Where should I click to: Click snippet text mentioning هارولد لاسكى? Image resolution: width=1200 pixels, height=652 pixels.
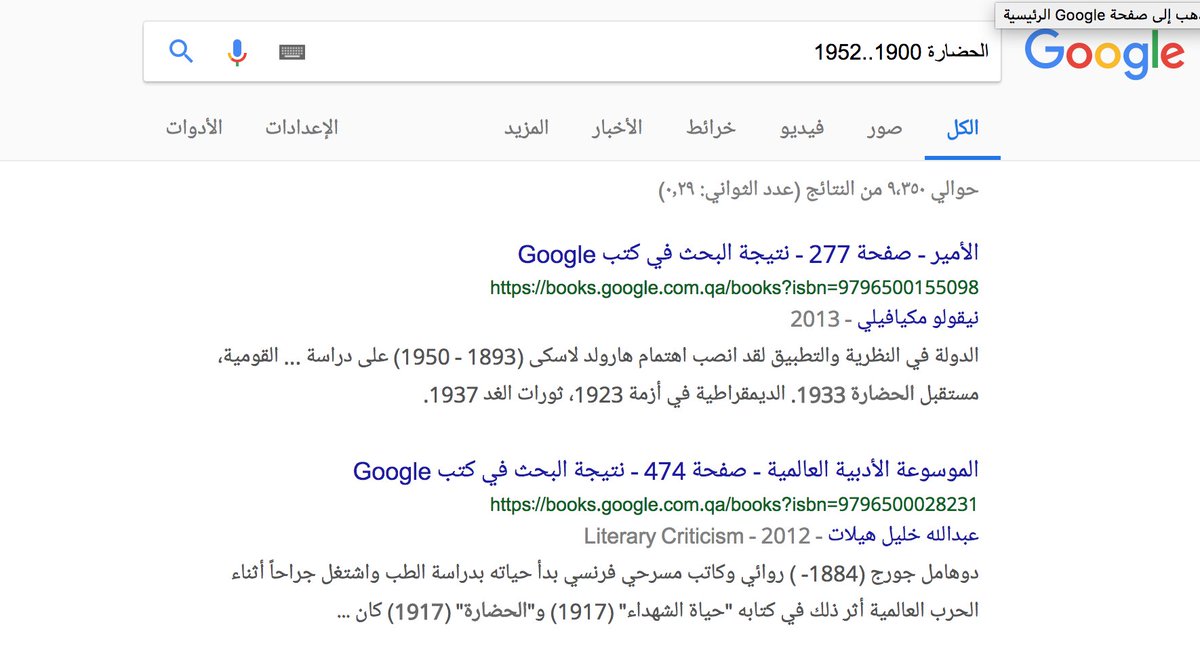598,357
